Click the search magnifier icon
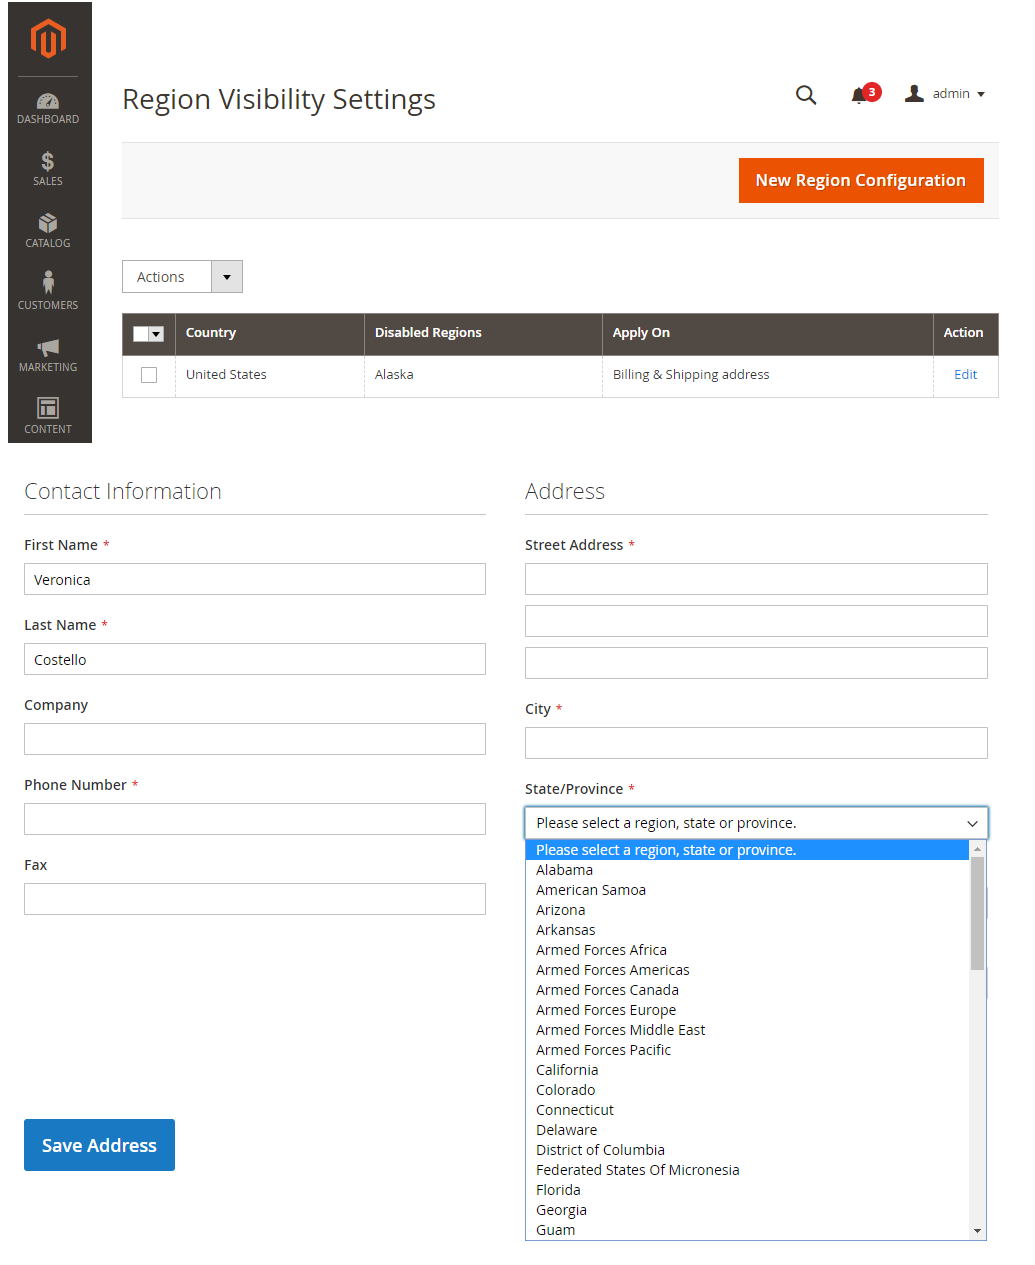Viewport: 1035px width, 1265px height. (806, 95)
